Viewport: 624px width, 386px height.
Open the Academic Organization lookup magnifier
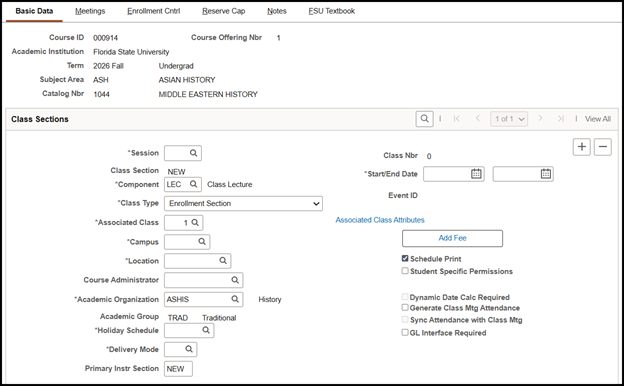coord(235,299)
